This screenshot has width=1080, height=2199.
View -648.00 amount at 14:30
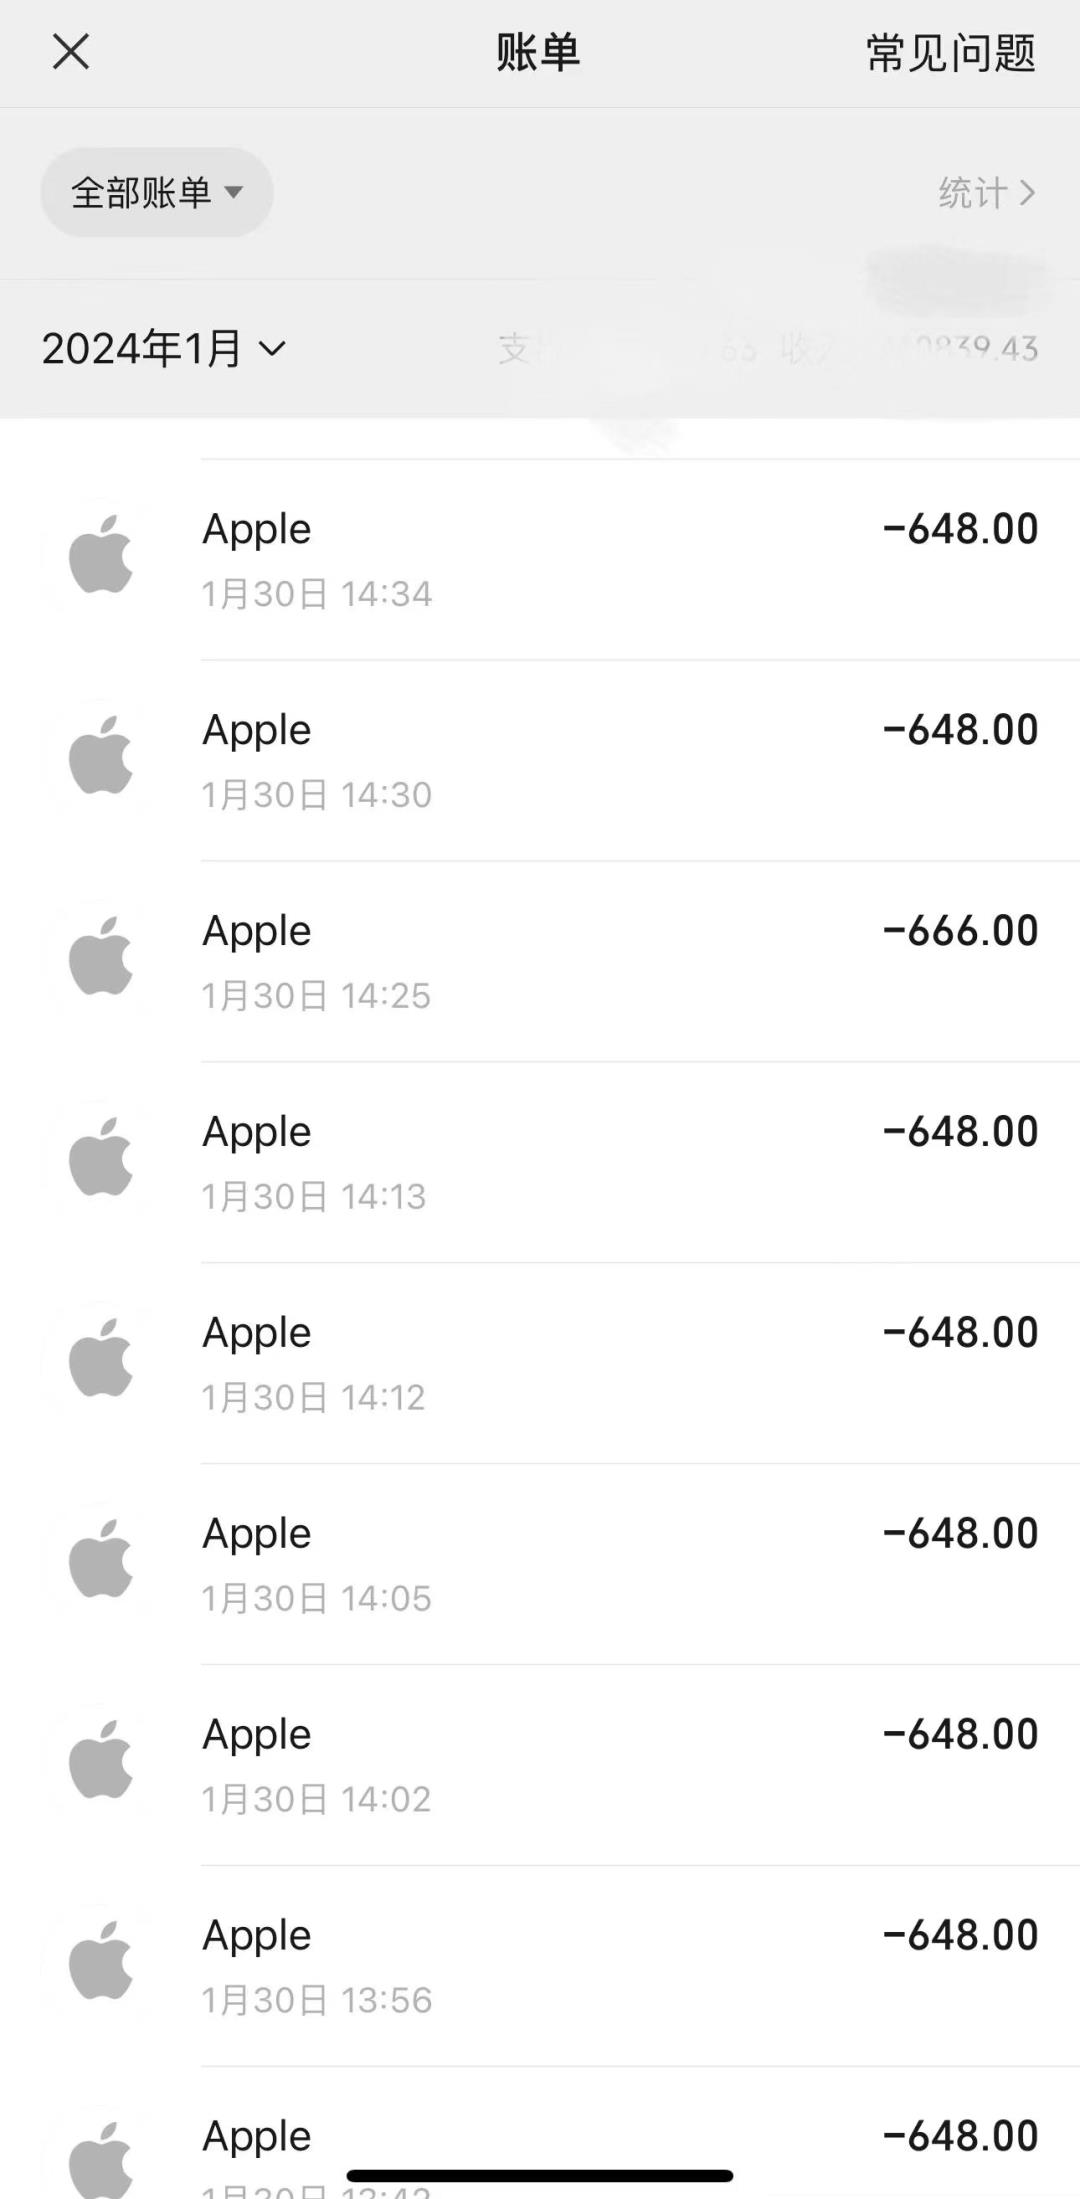(960, 730)
